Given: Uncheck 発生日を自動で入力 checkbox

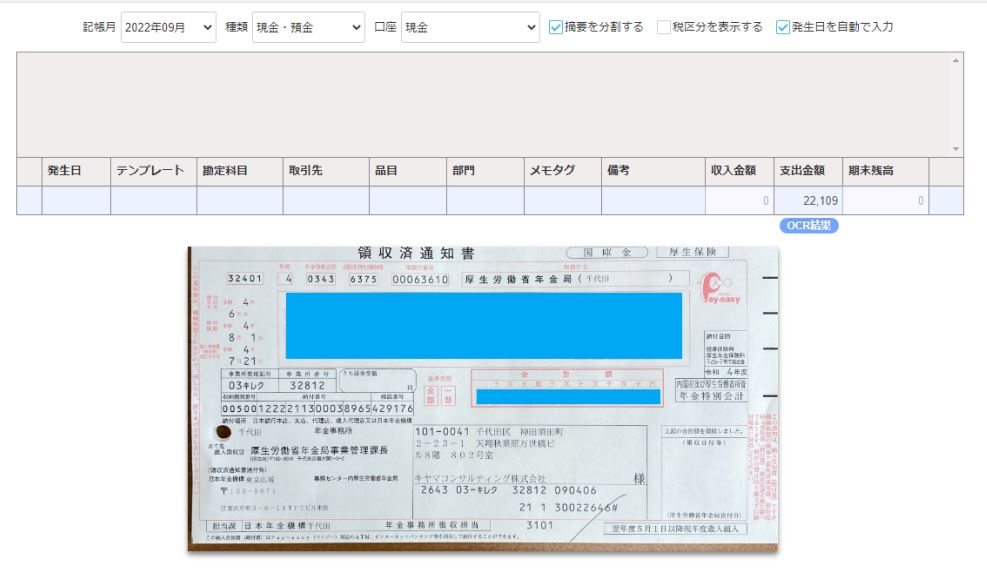Looking at the screenshot, I should coord(782,27).
